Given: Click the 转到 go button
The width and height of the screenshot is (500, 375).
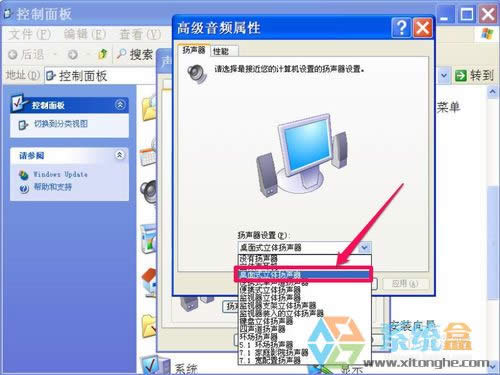Looking at the screenshot, I should tap(474, 76).
